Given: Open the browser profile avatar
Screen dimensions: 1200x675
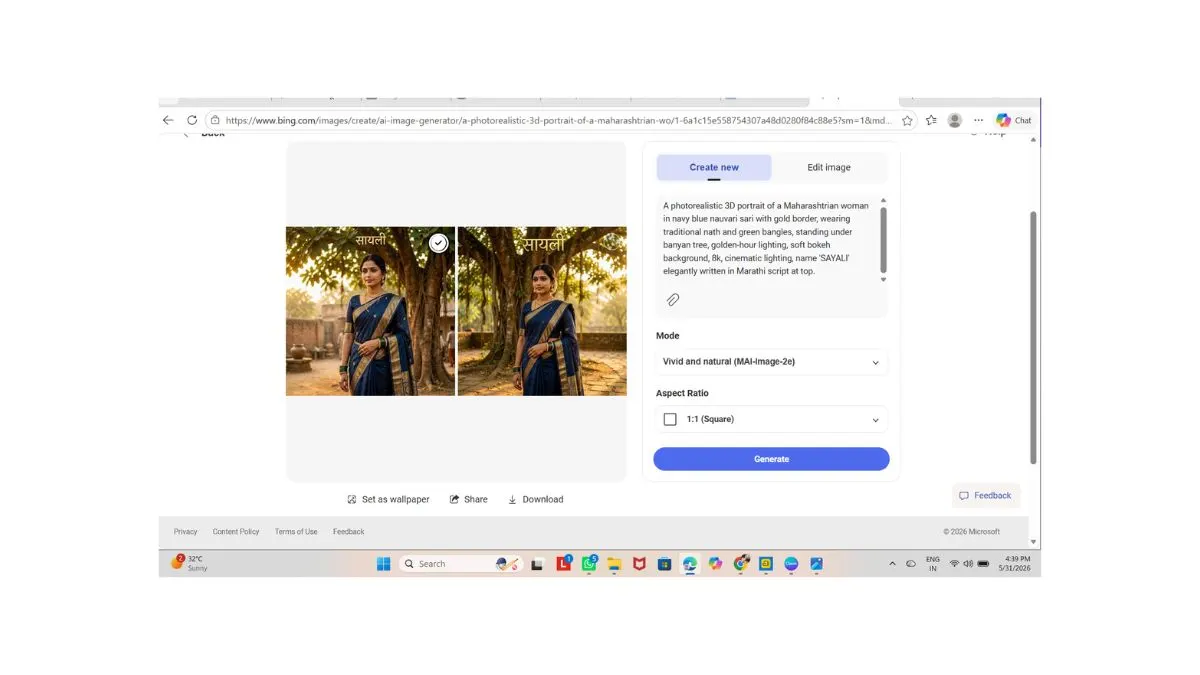Looking at the screenshot, I should click(x=955, y=120).
